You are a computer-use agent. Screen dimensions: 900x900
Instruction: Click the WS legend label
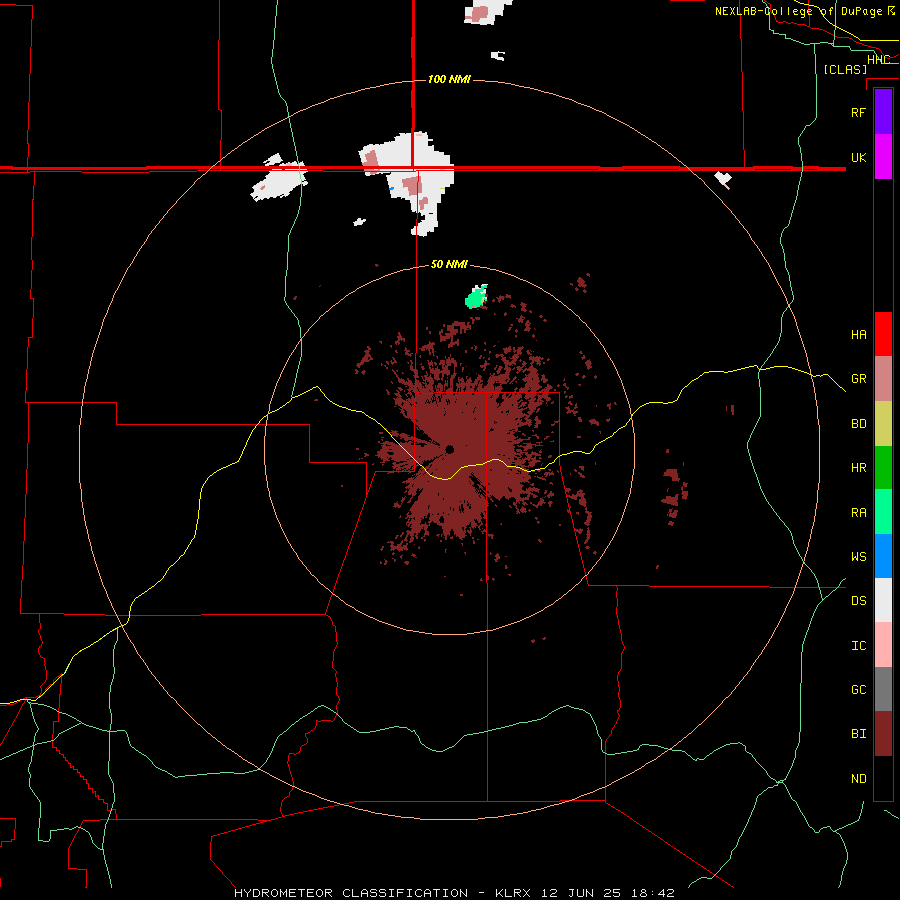click(x=858, y=556)
